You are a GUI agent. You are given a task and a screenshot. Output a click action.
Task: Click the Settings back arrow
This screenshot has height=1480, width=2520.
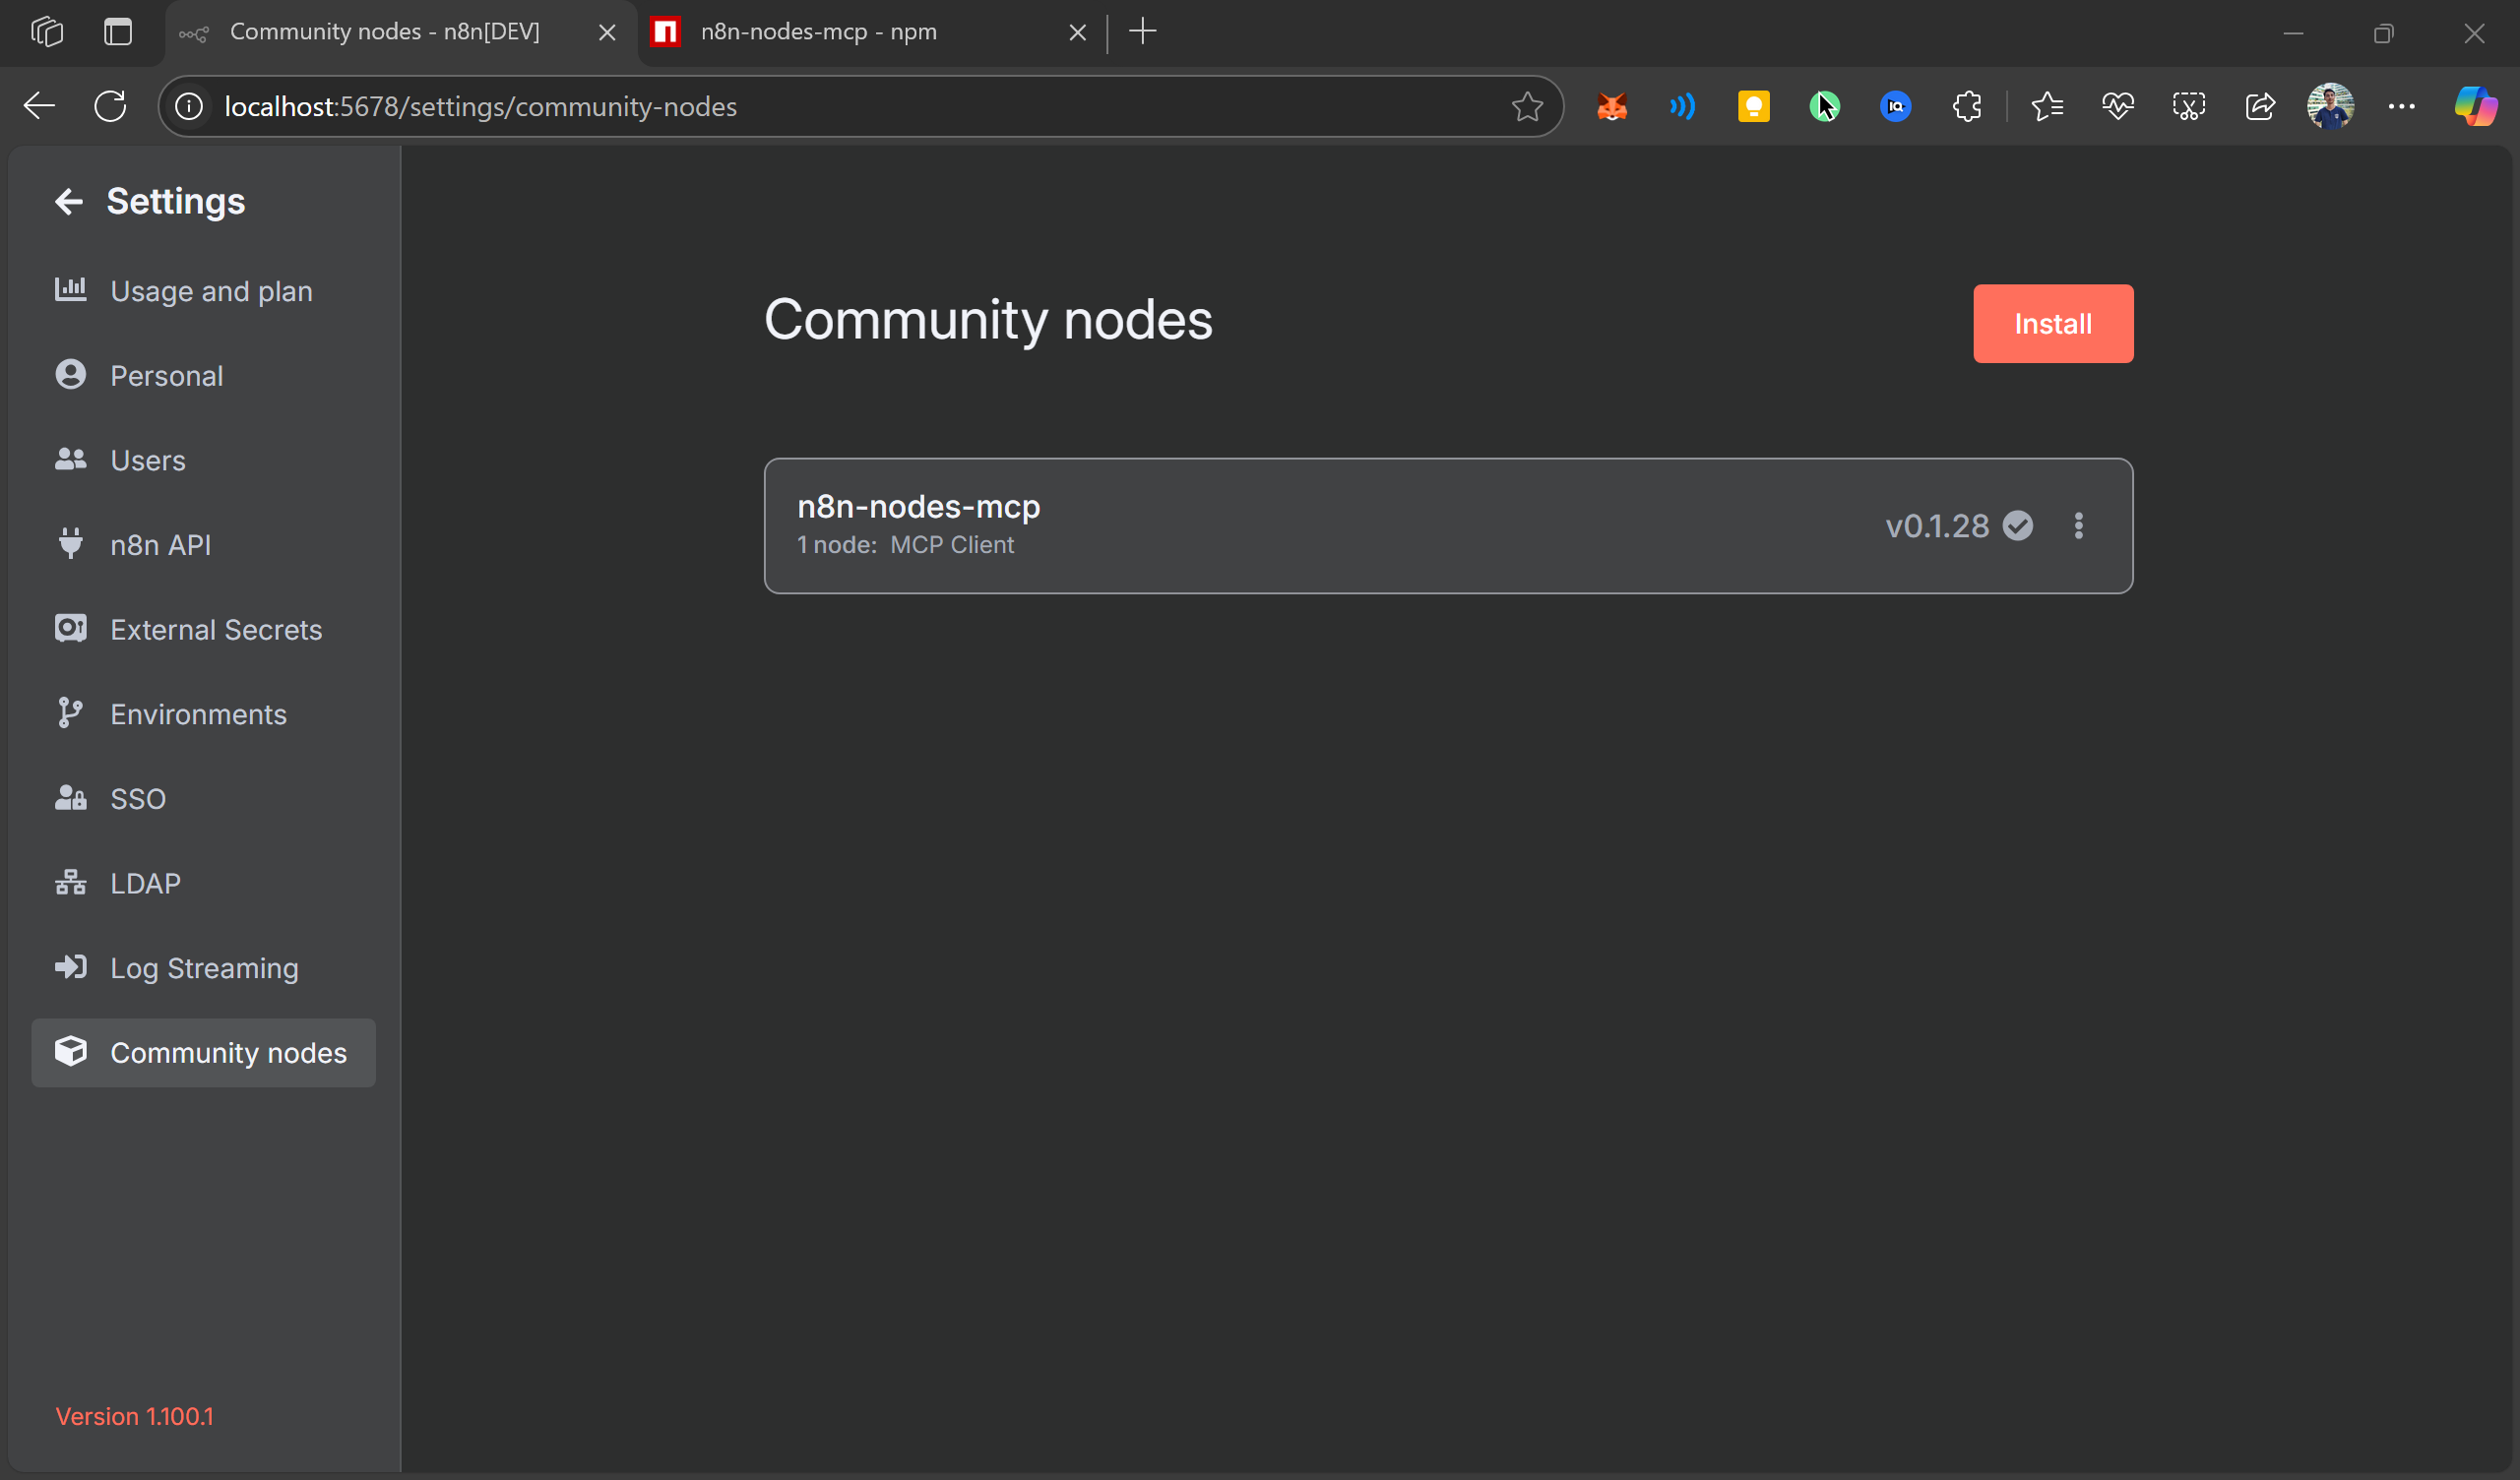click(x=68, y=201)
